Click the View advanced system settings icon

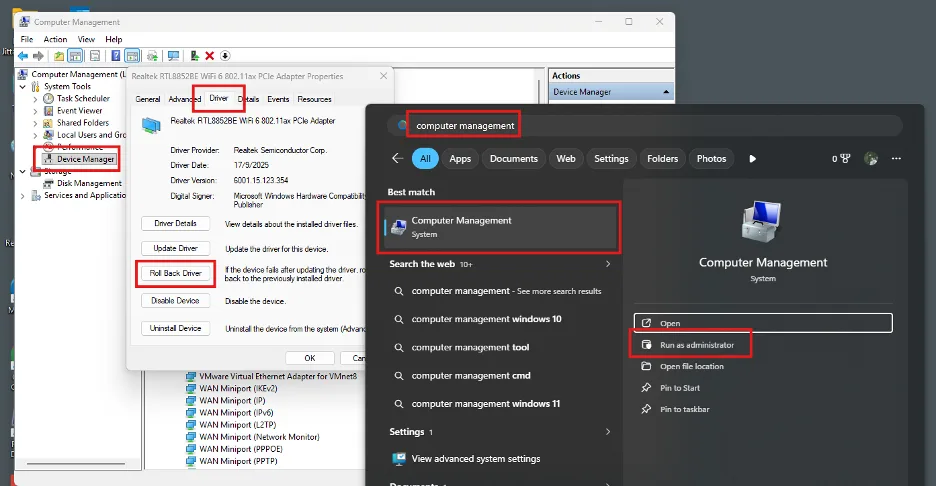click(399, 459)
